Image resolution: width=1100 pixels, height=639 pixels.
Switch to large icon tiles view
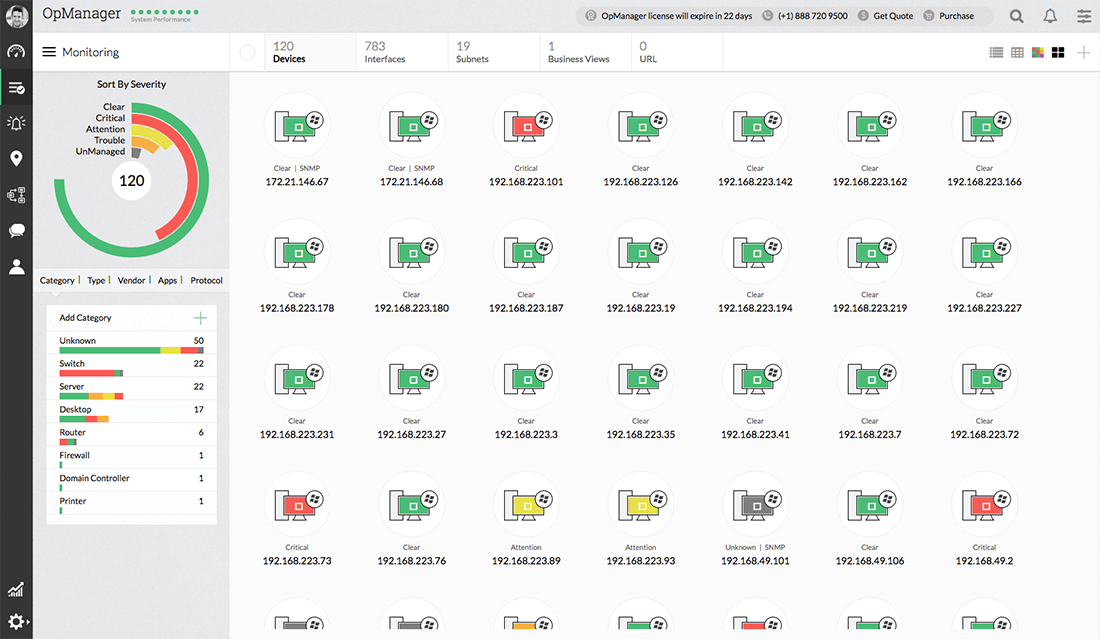pyautogui.click(x=1058, y=53)
